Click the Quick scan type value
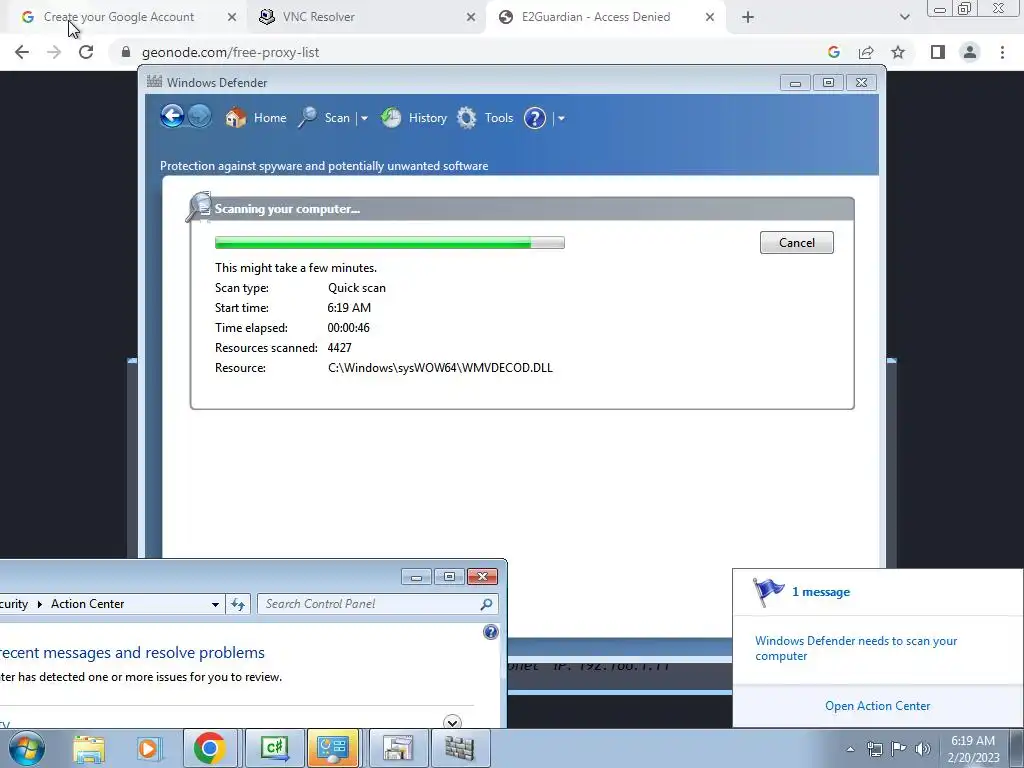Viewport: 1024px width, 768px height. pos(357,288)
